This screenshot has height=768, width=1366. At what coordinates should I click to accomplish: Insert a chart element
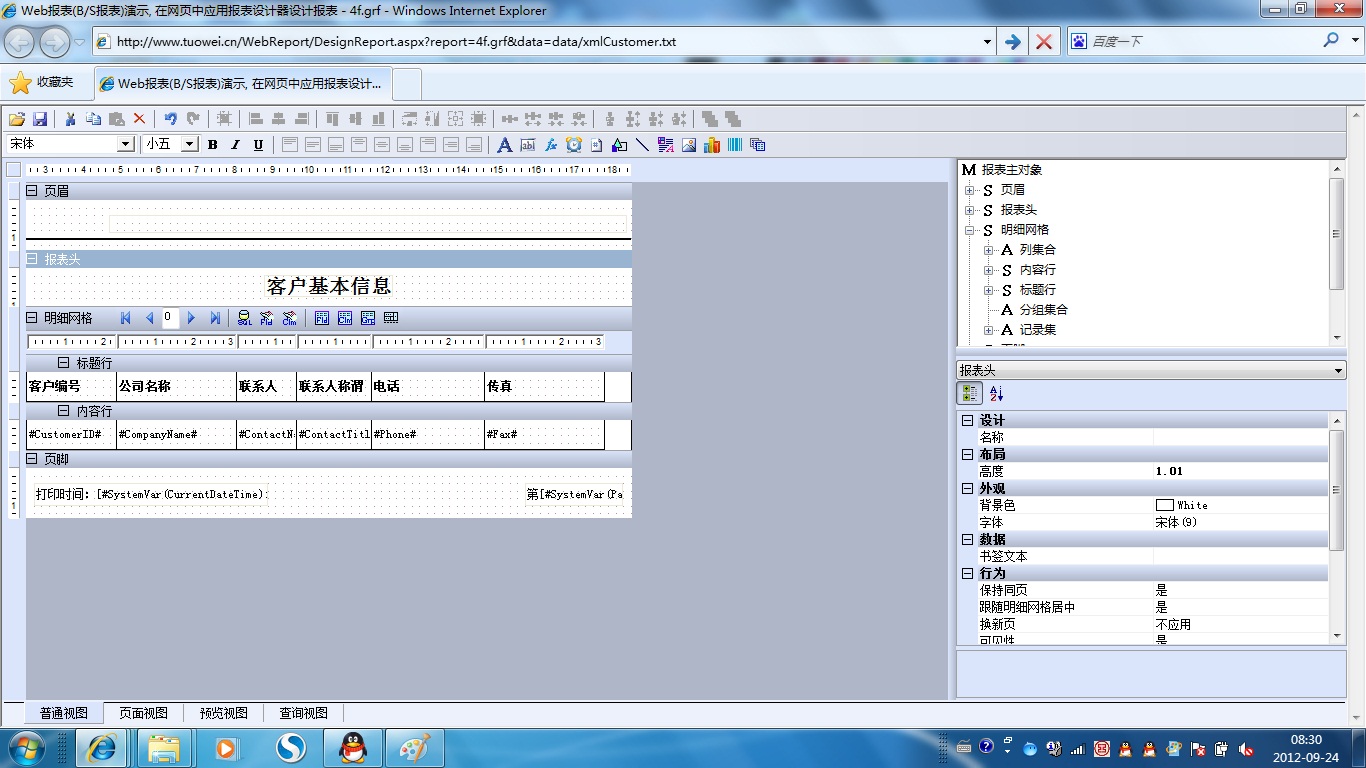(x=712, y=145)
